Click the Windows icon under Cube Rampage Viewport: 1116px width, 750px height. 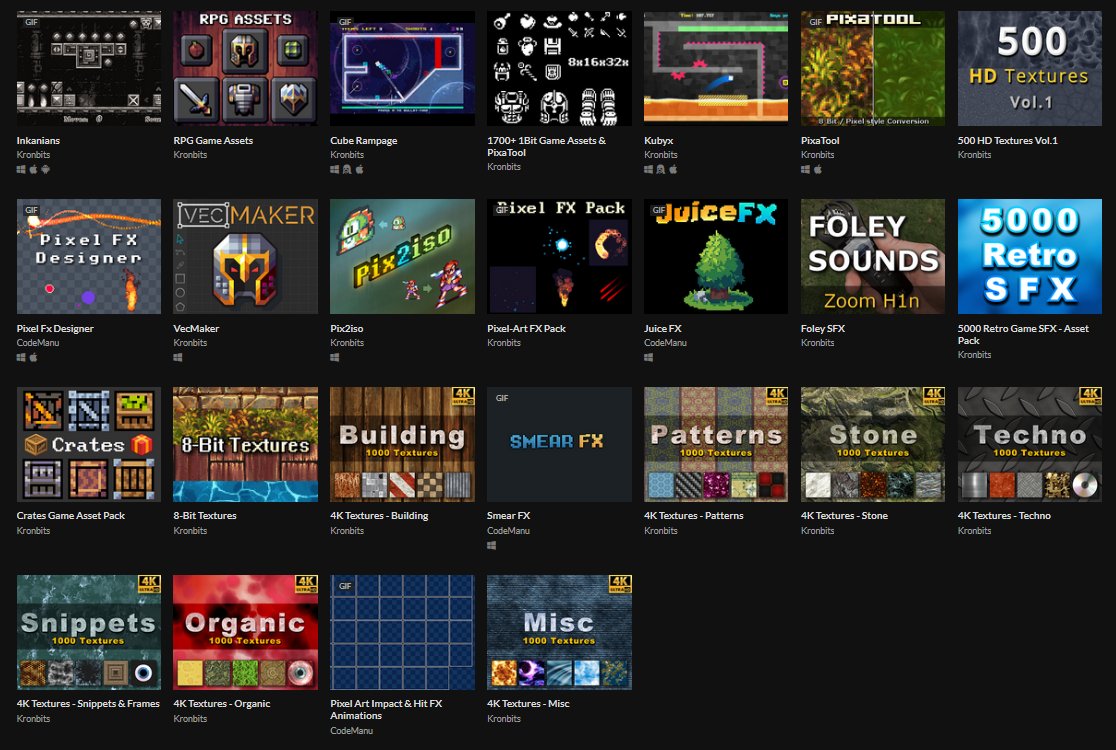[335, 169]
